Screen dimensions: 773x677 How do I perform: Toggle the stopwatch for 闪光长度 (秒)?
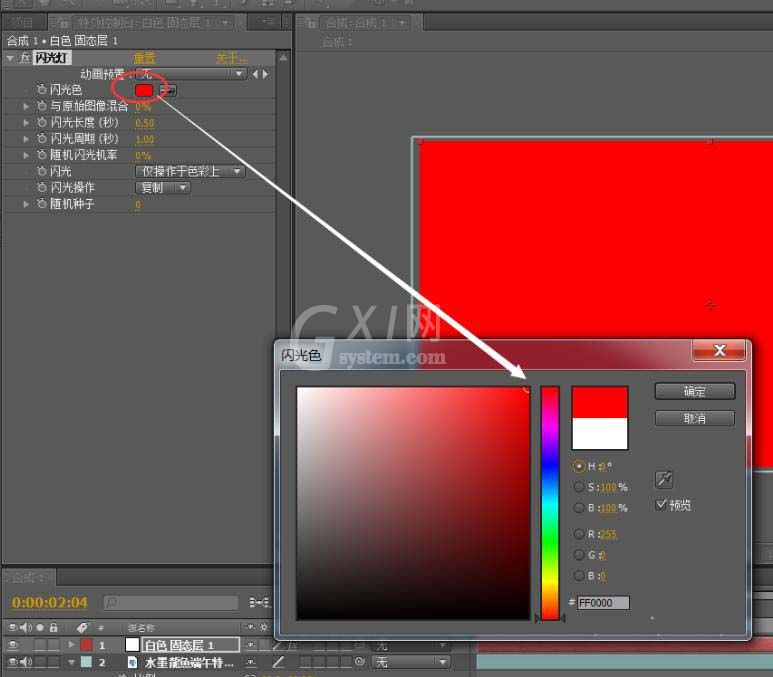(x=41, y=122)
